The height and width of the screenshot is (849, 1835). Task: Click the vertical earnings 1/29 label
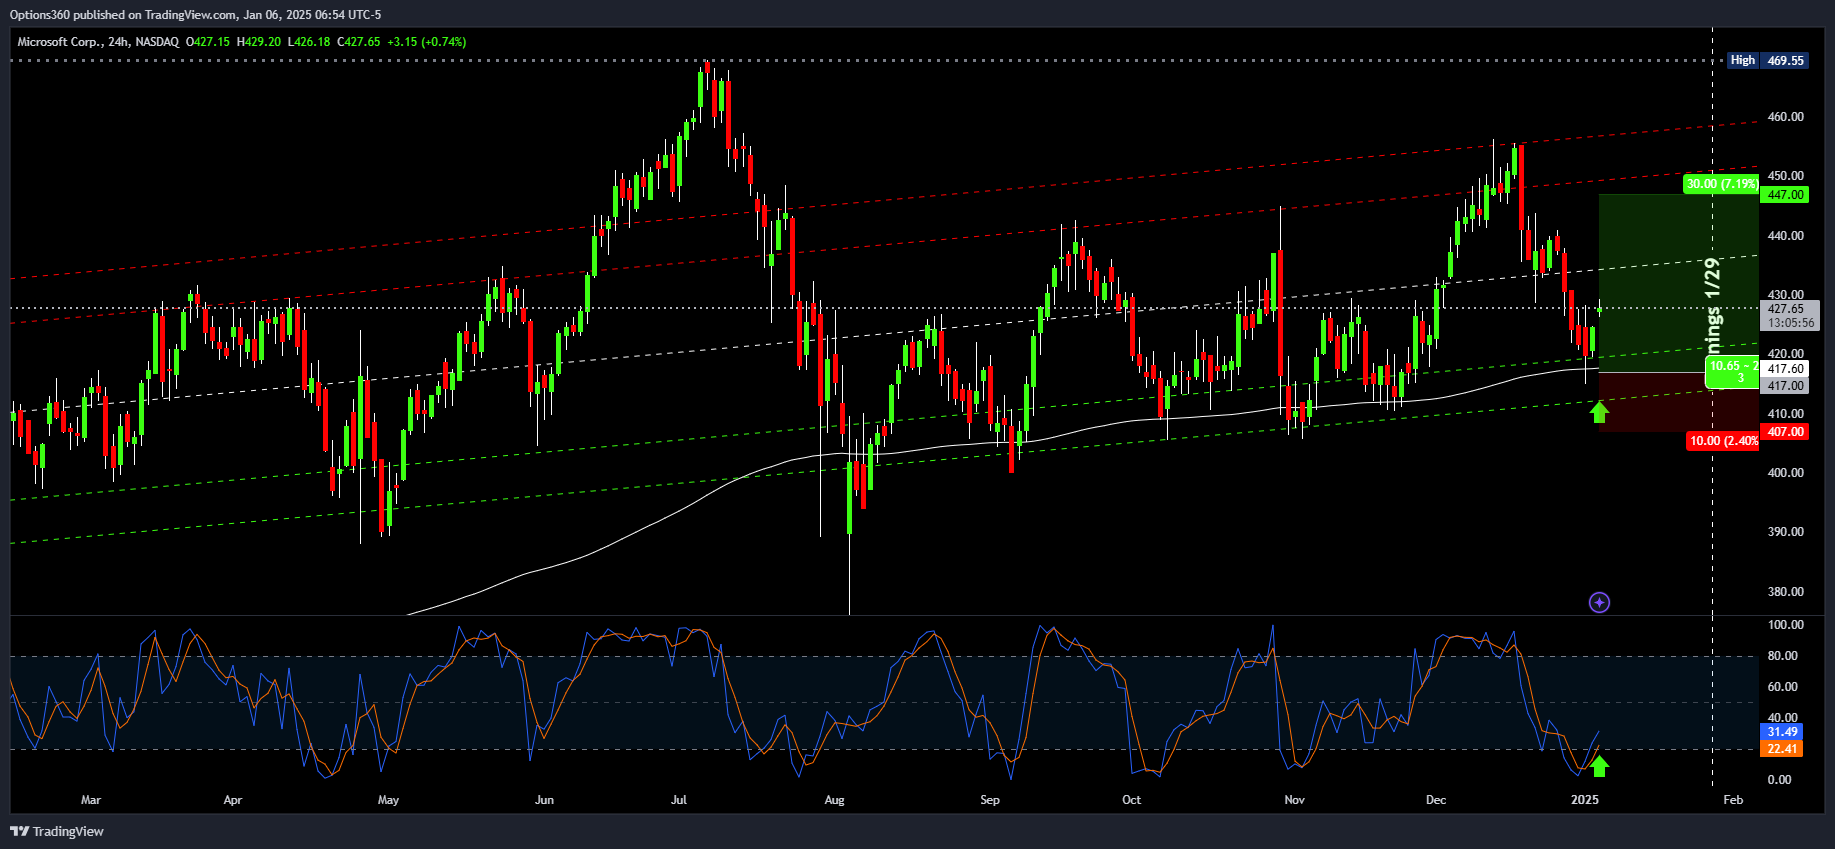click(x=1713, y=306)
